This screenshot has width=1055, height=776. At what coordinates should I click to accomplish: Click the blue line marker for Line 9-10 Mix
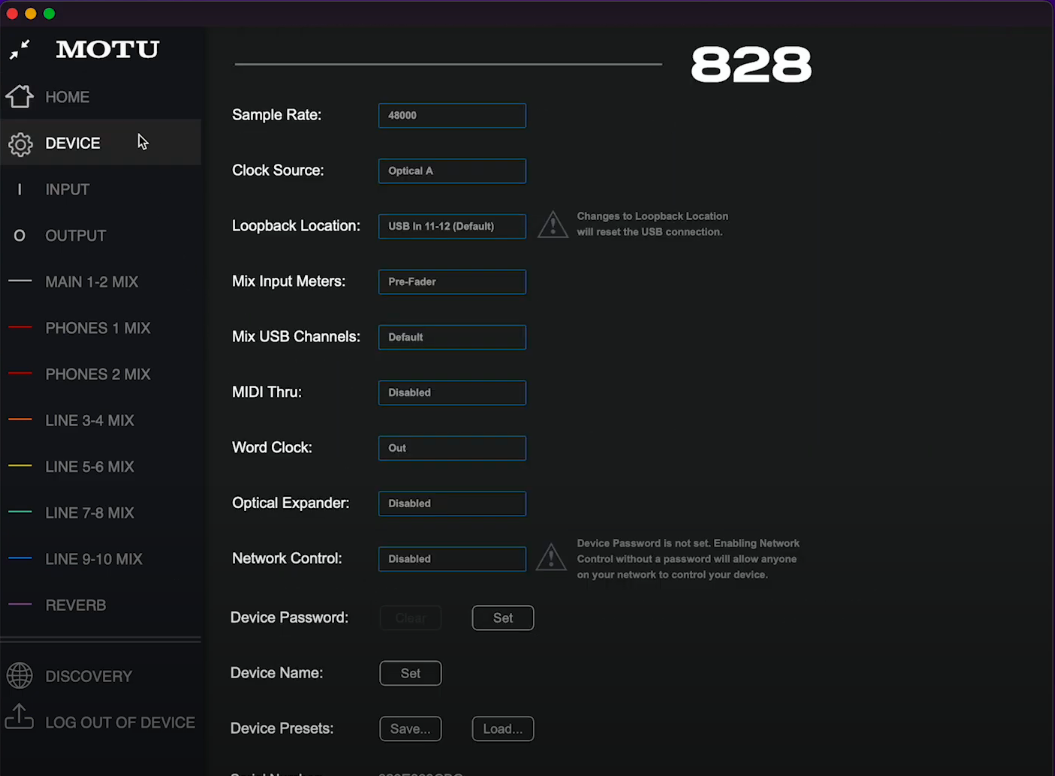tap(20, 558)
